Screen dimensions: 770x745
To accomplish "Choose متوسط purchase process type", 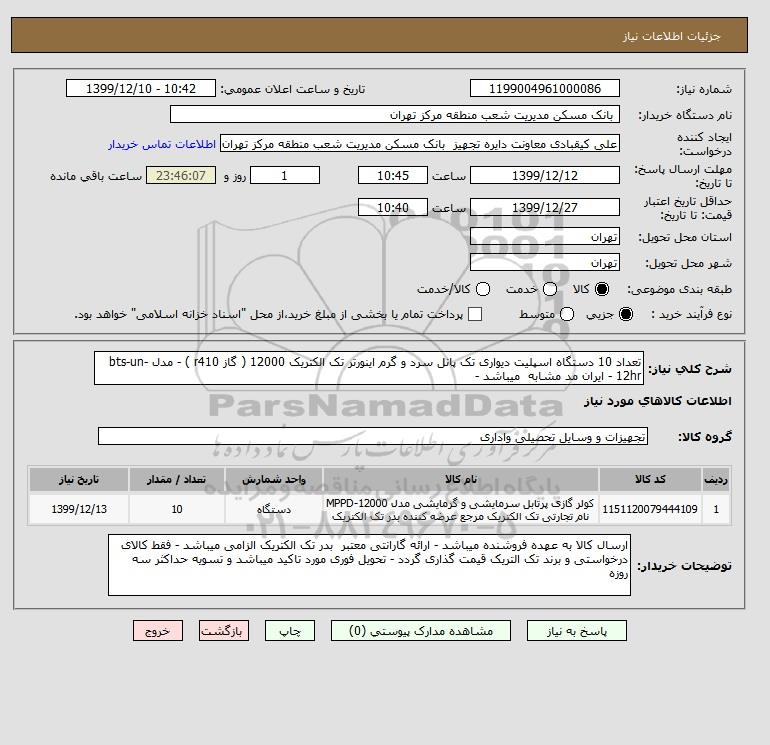I will tap(567, 314).
